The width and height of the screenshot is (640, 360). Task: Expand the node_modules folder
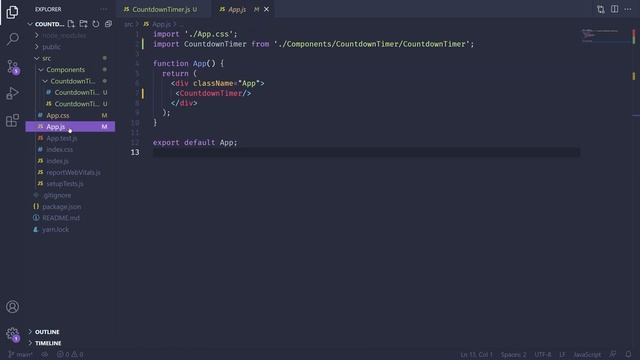click(x=64, y=36)
